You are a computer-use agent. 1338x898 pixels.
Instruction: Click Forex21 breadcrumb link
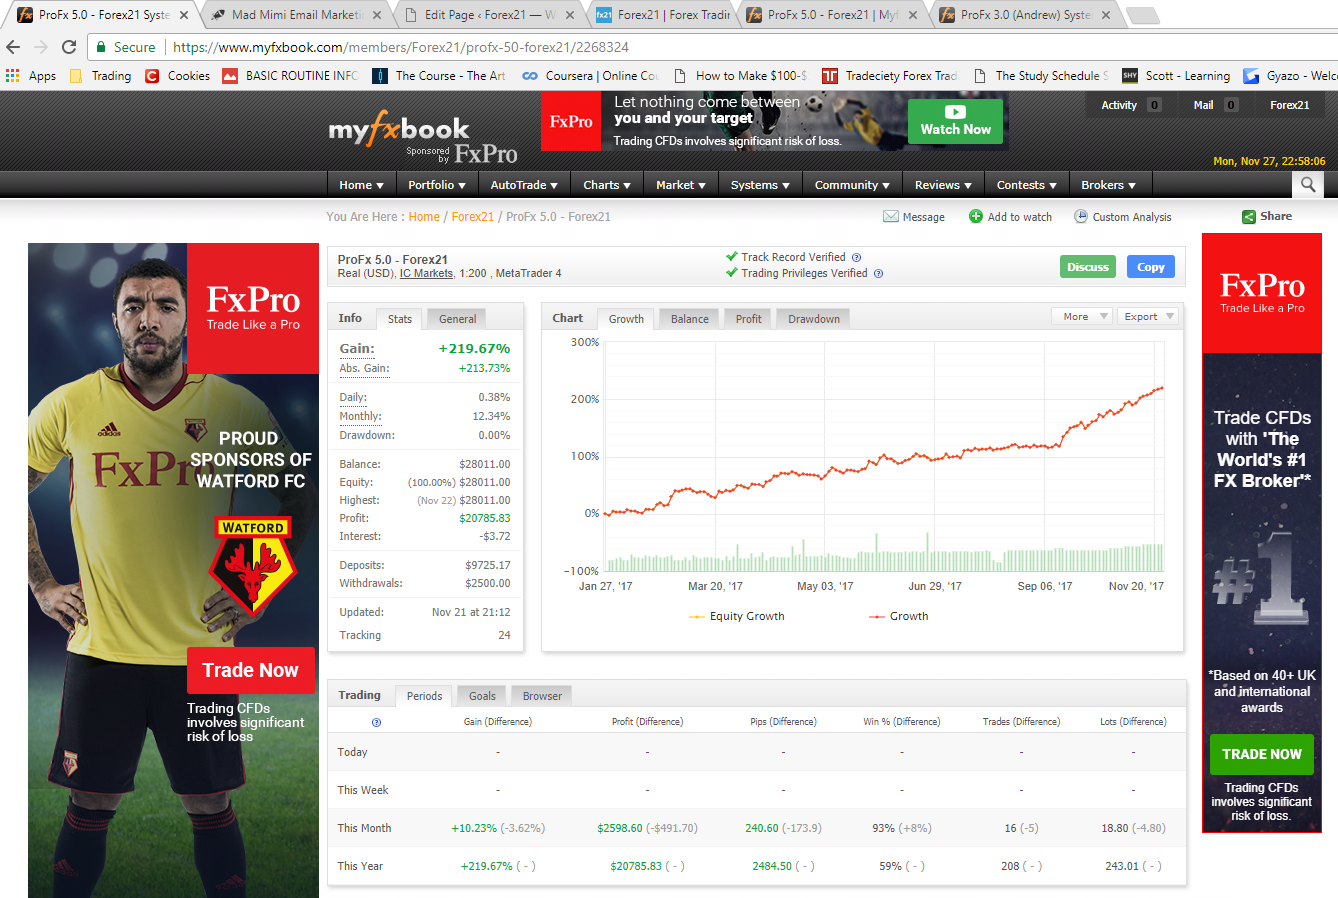click(x=473, y=216)
